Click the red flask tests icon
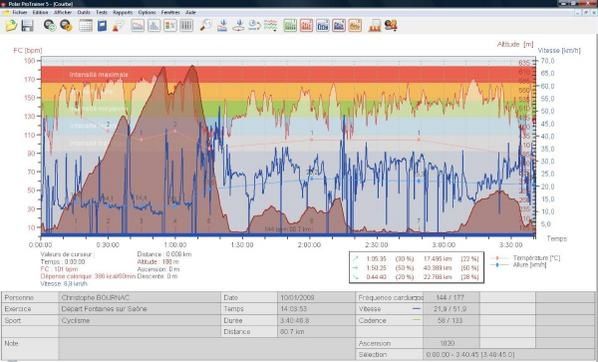 118,26
